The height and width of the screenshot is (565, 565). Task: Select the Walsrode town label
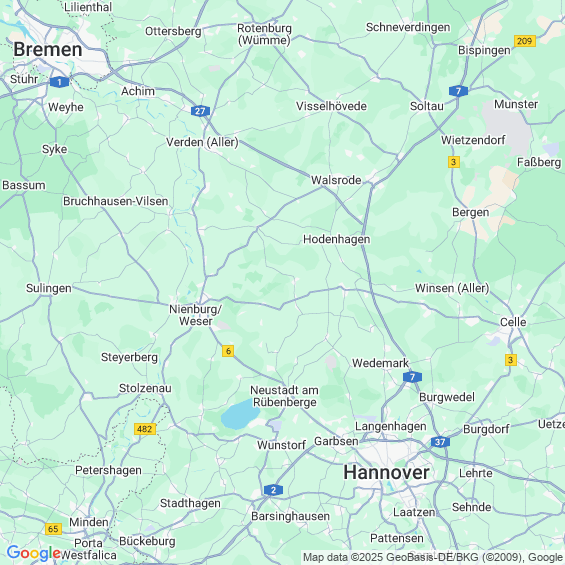point(336,180)
